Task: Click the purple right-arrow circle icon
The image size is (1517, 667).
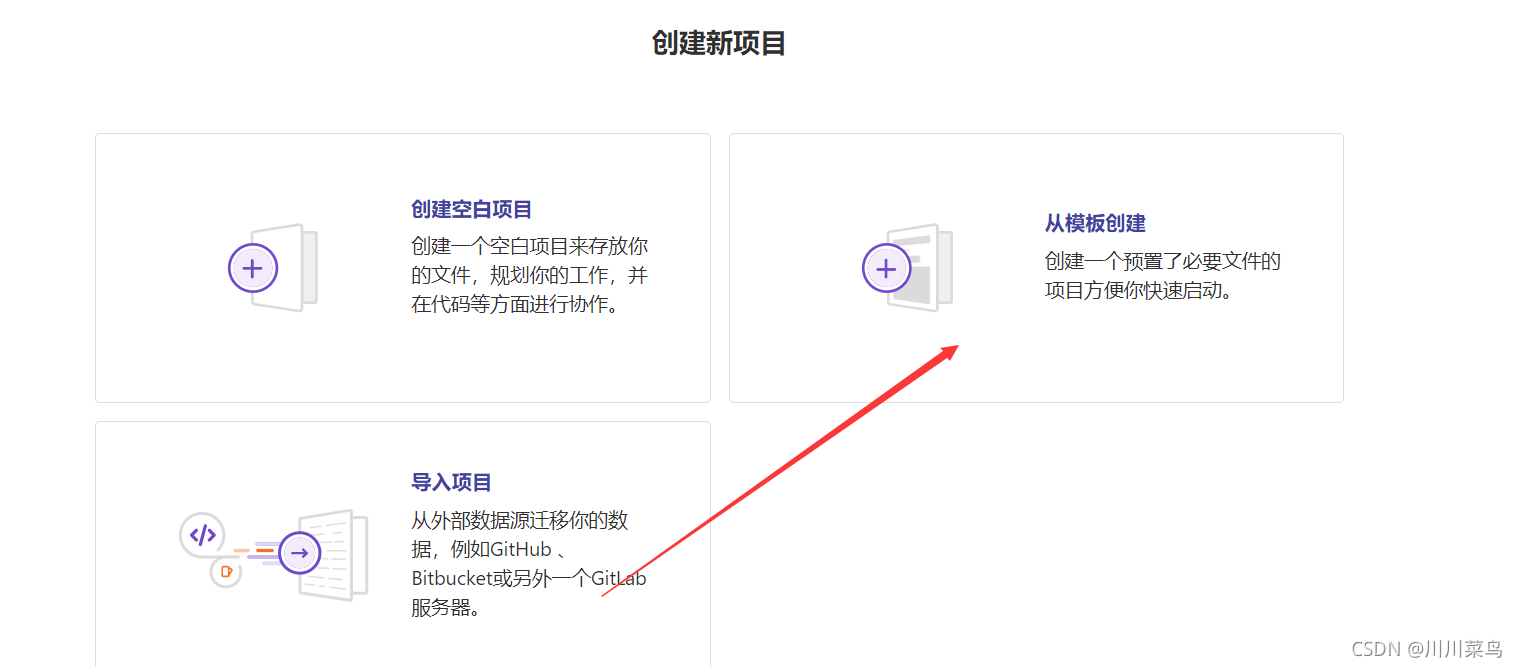Action: tap(299, 553)
